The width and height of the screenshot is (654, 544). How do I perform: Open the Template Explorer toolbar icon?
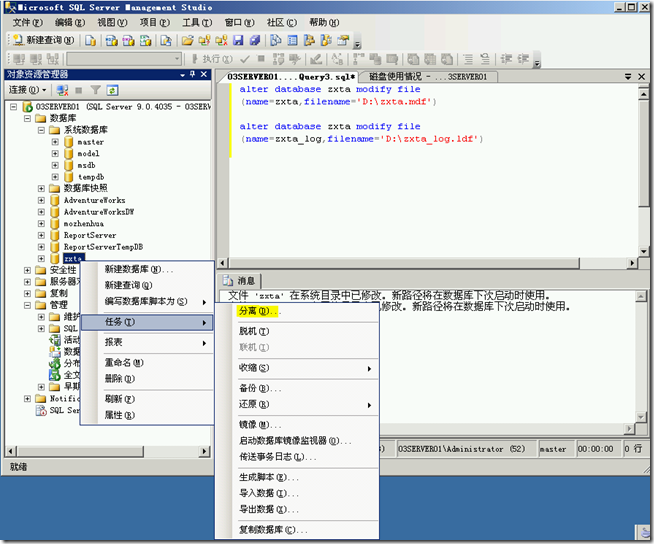coord(326,40)
